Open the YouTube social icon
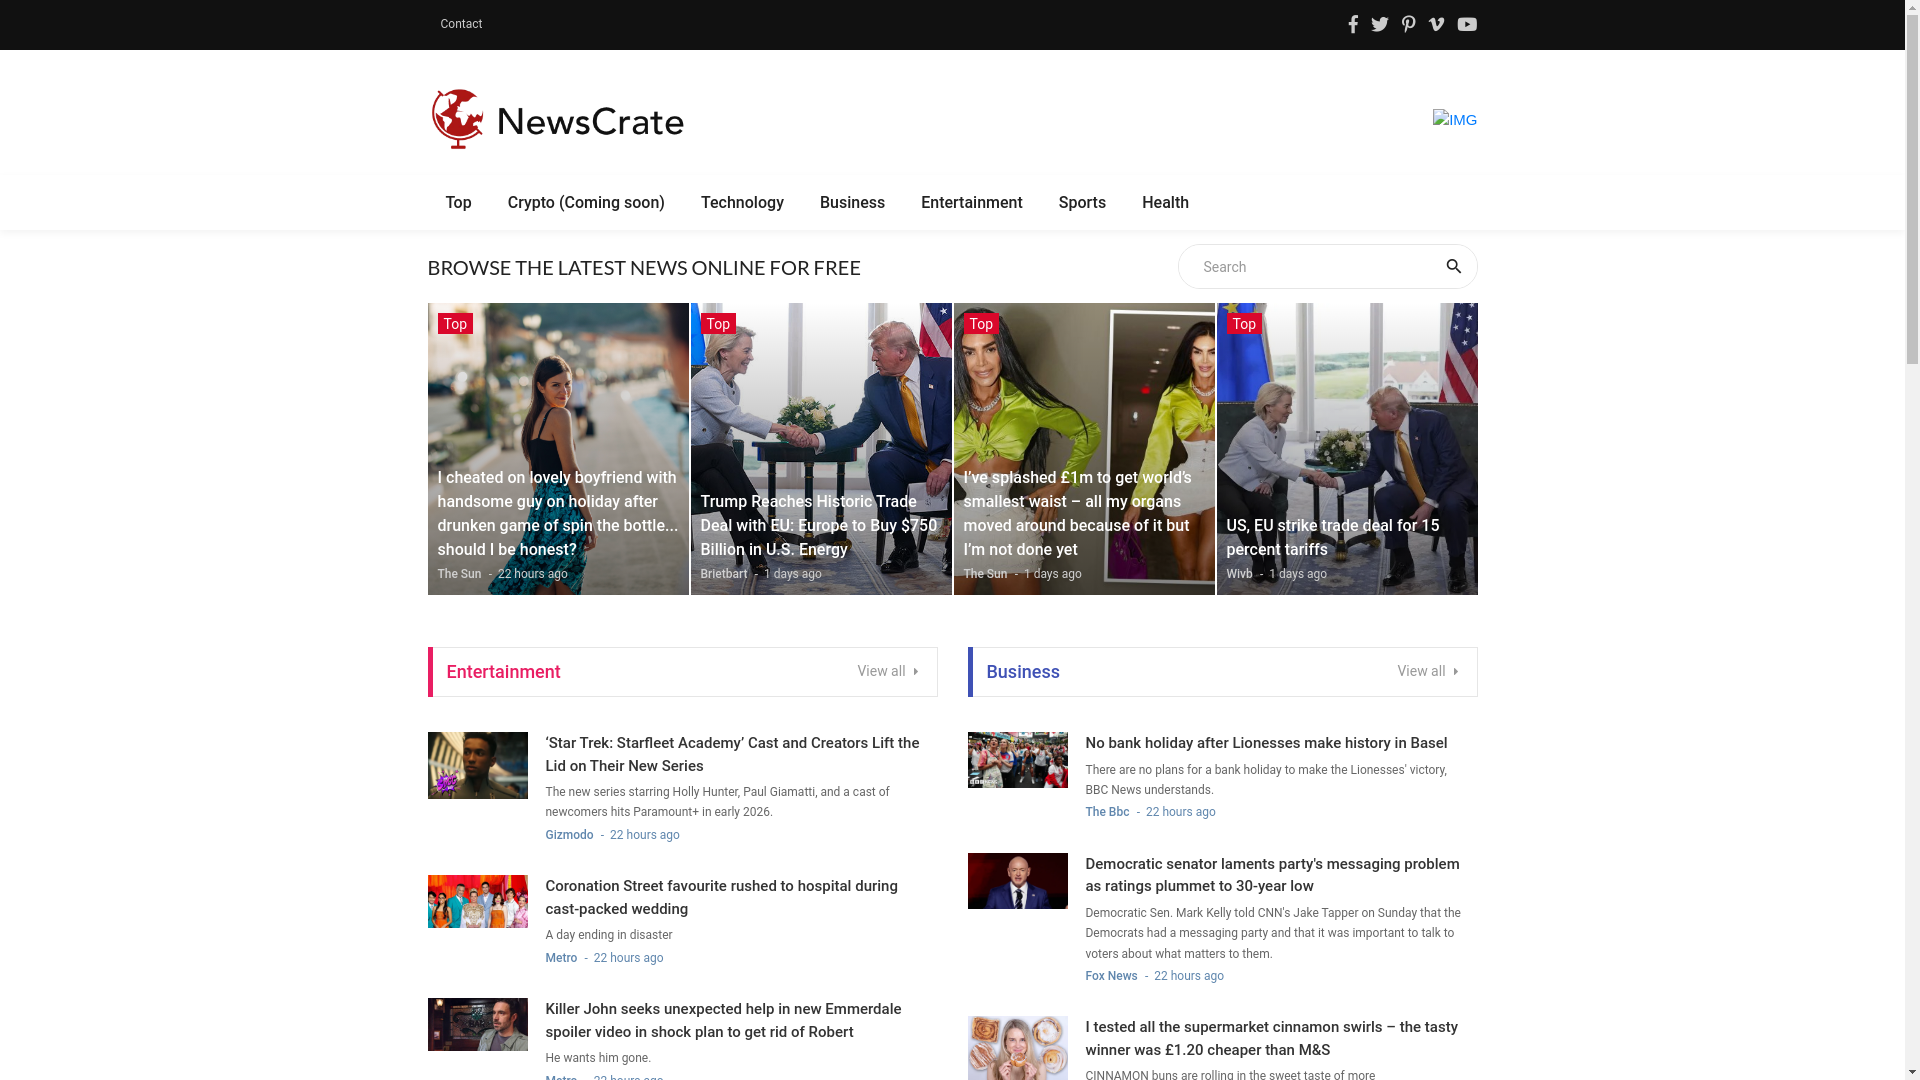1920x1080 pixels. coord(1467,24)
